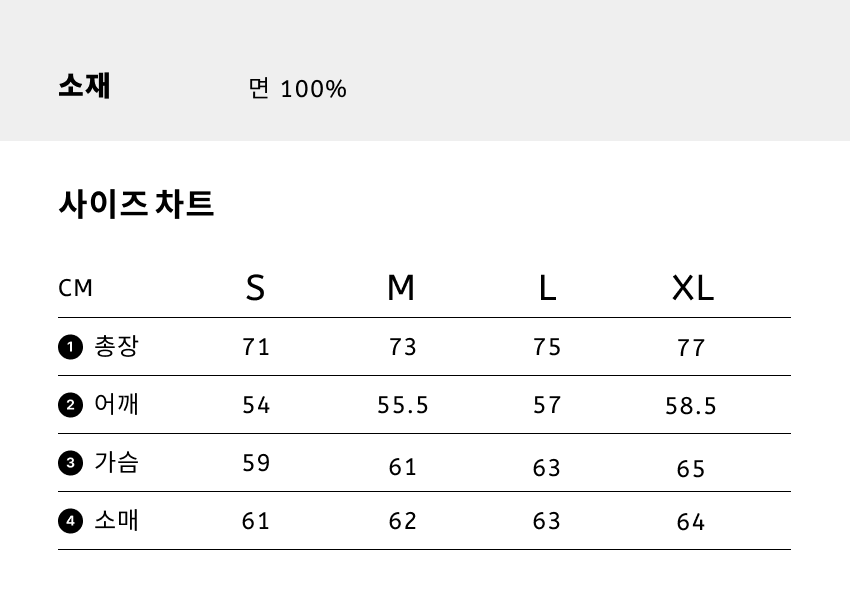The width and height of the screenshot is (850, 607).
Task: Click the 소재 label
Action: [85, 86]
